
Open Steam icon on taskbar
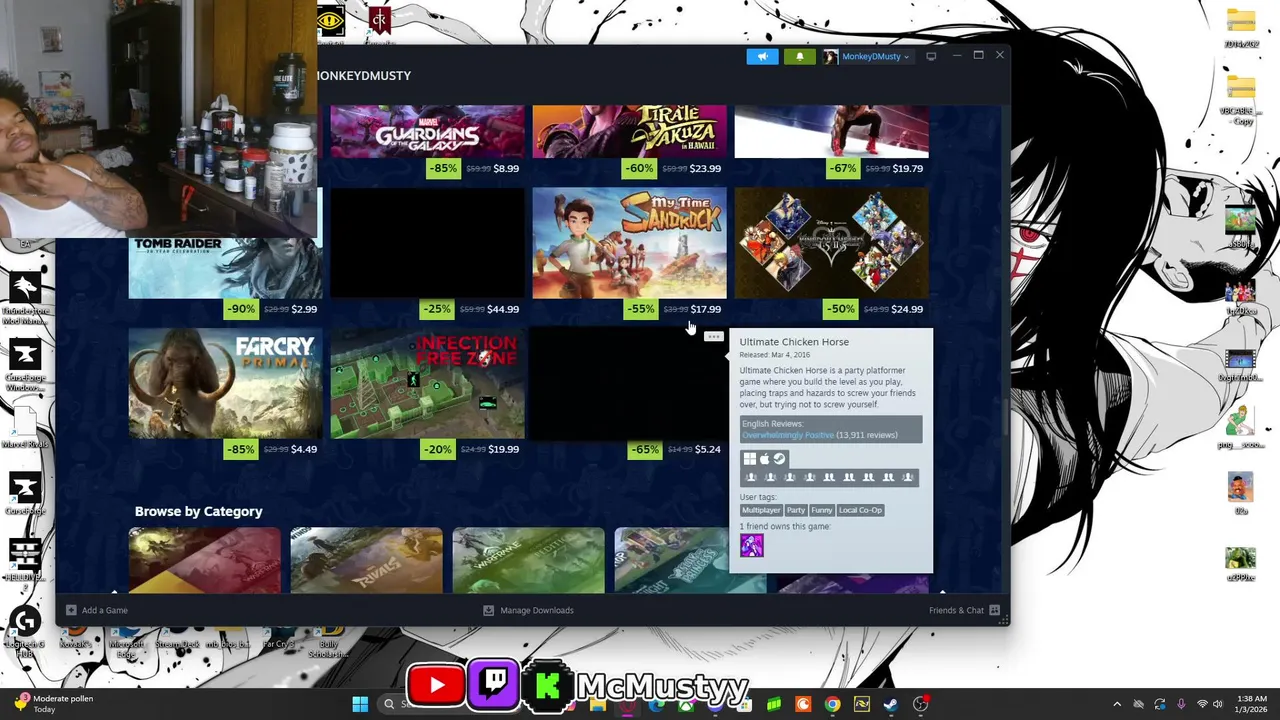(891, 704)
